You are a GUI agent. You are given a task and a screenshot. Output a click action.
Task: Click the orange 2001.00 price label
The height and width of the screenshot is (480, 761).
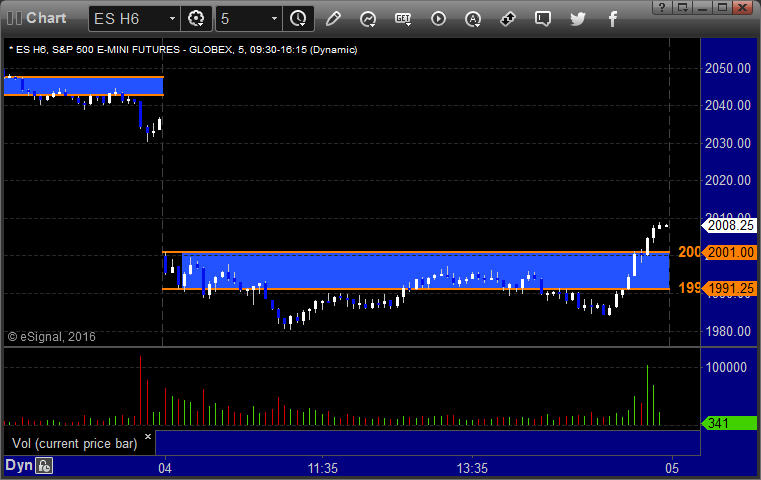729,252
